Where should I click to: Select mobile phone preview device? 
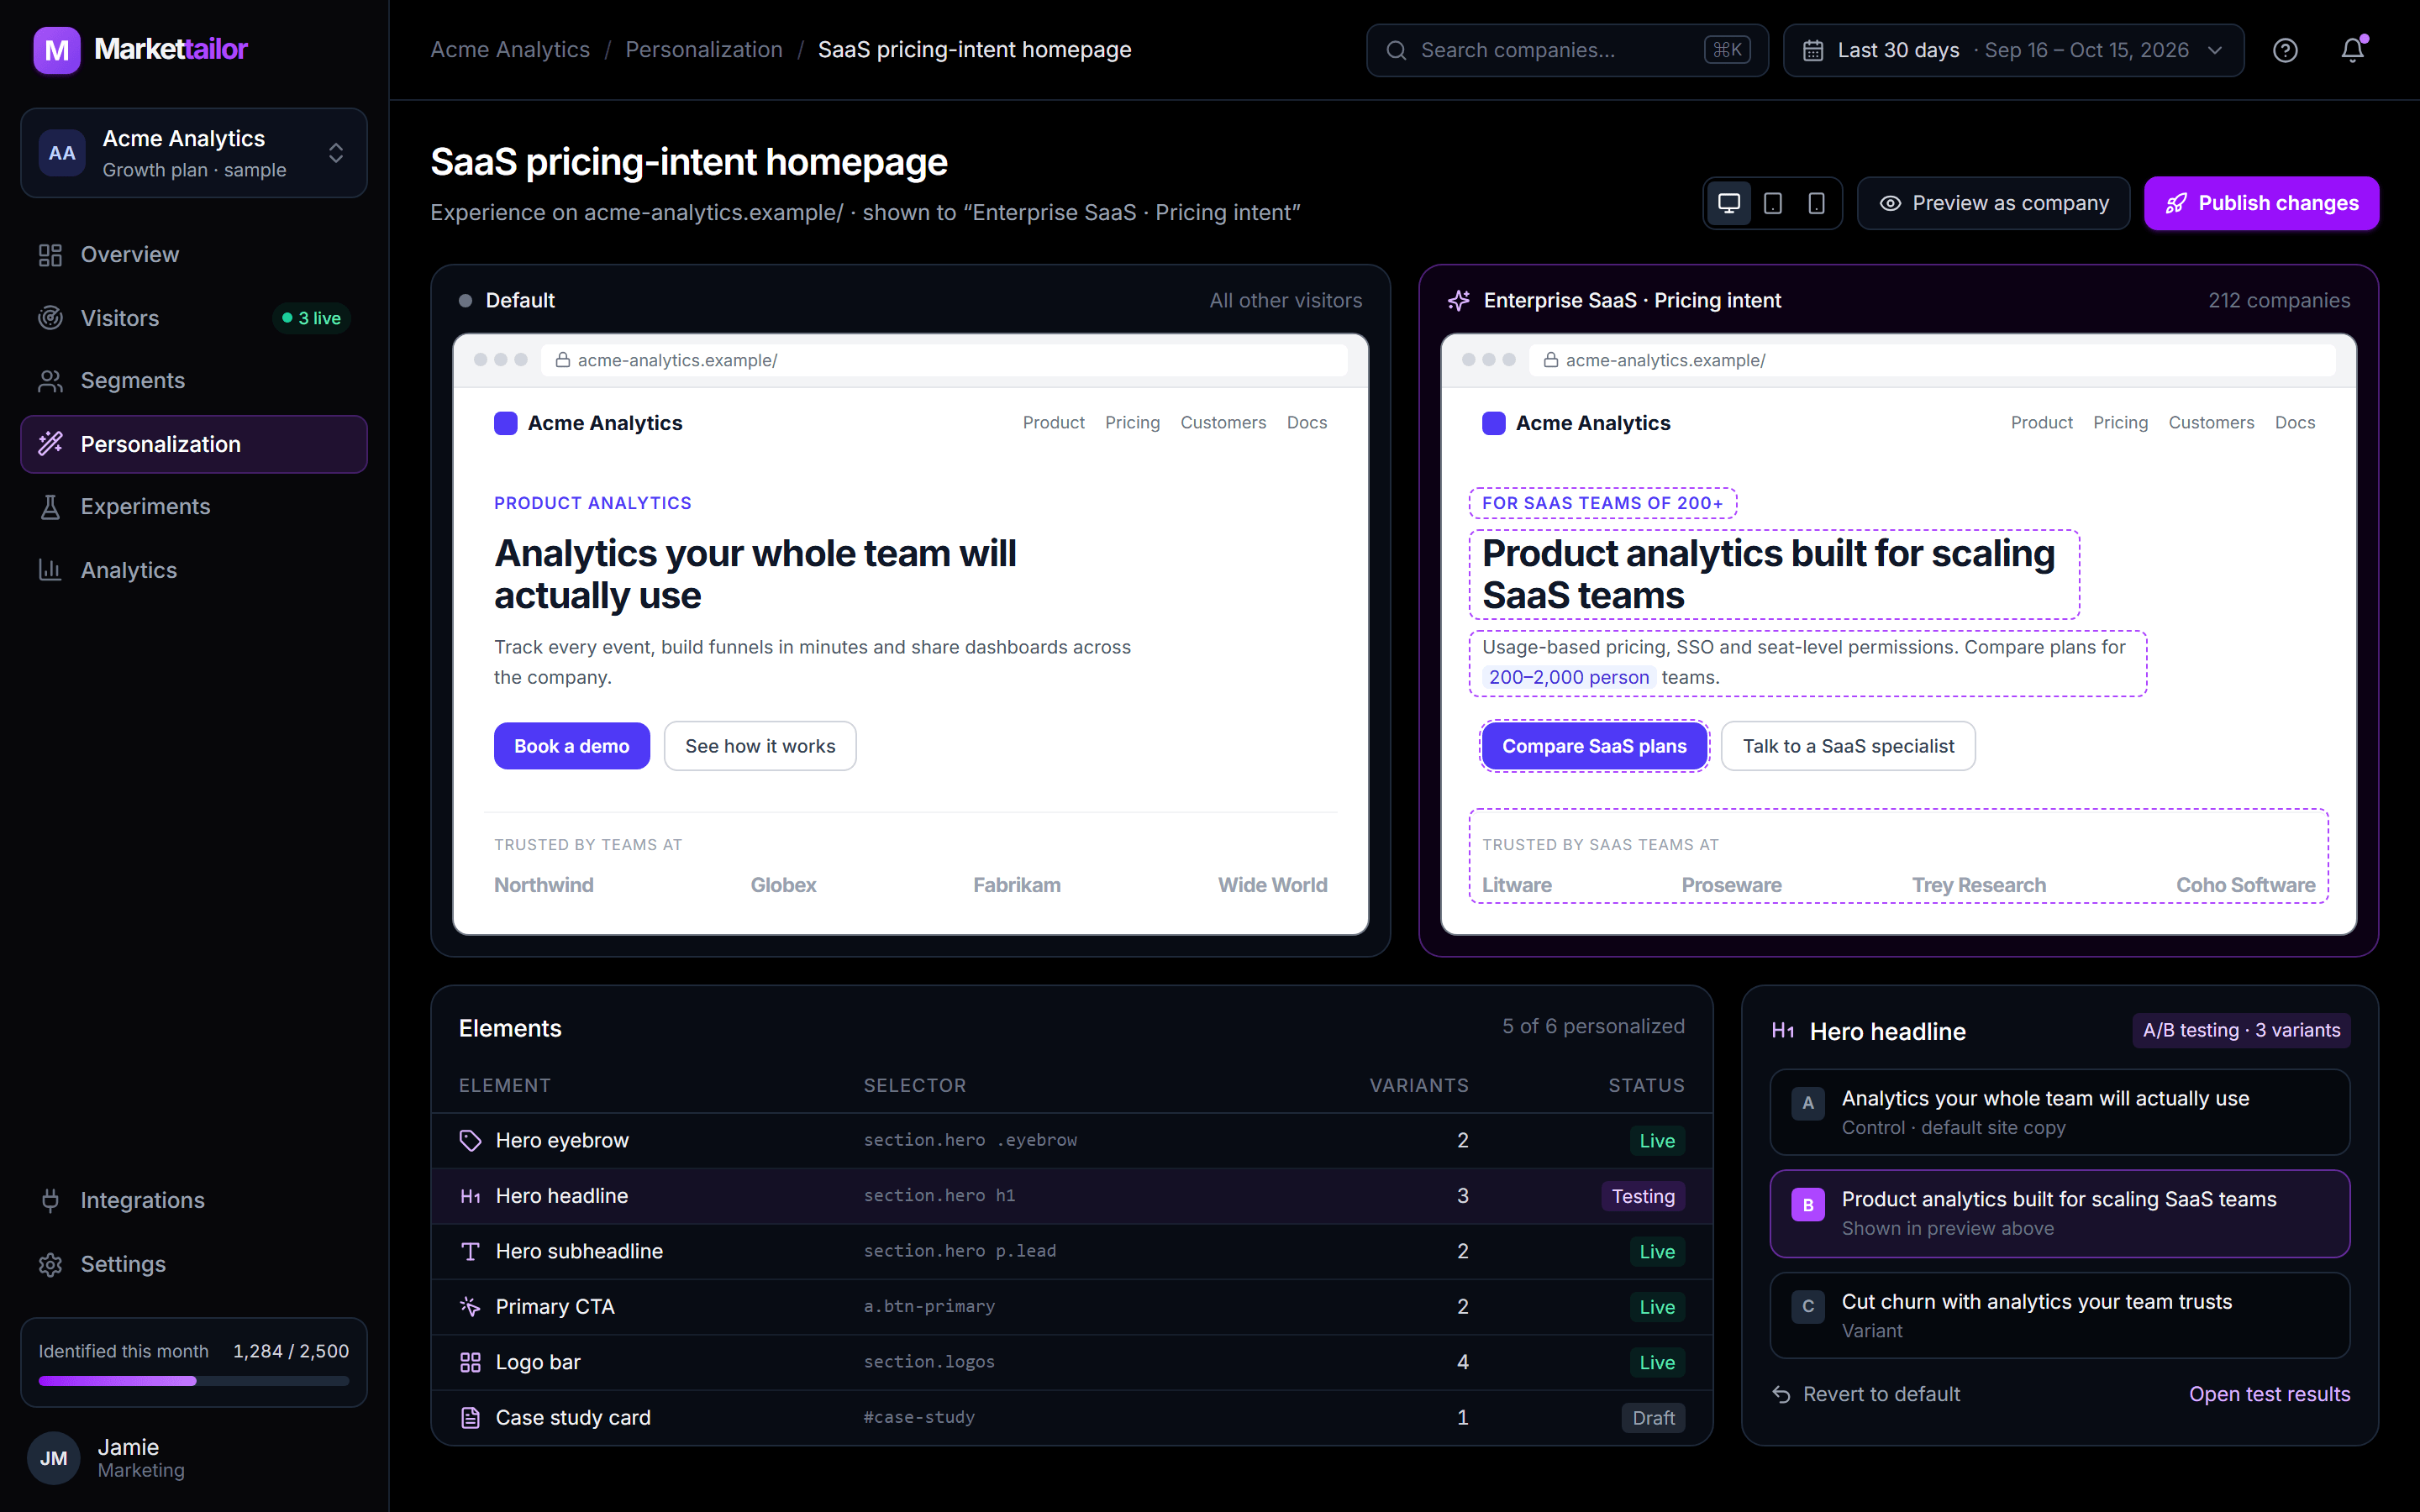(x=1817, y=203)
